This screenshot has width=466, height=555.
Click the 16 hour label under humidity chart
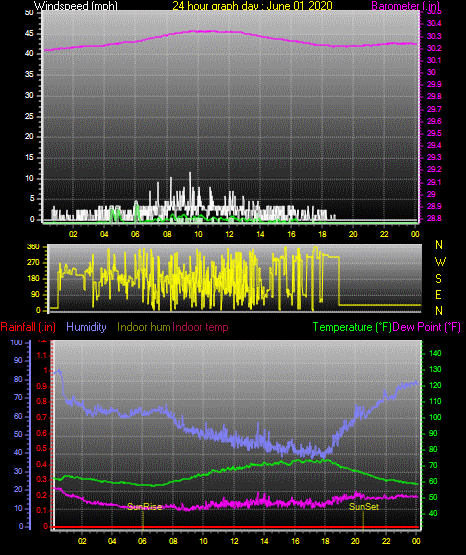coord(295,541)
